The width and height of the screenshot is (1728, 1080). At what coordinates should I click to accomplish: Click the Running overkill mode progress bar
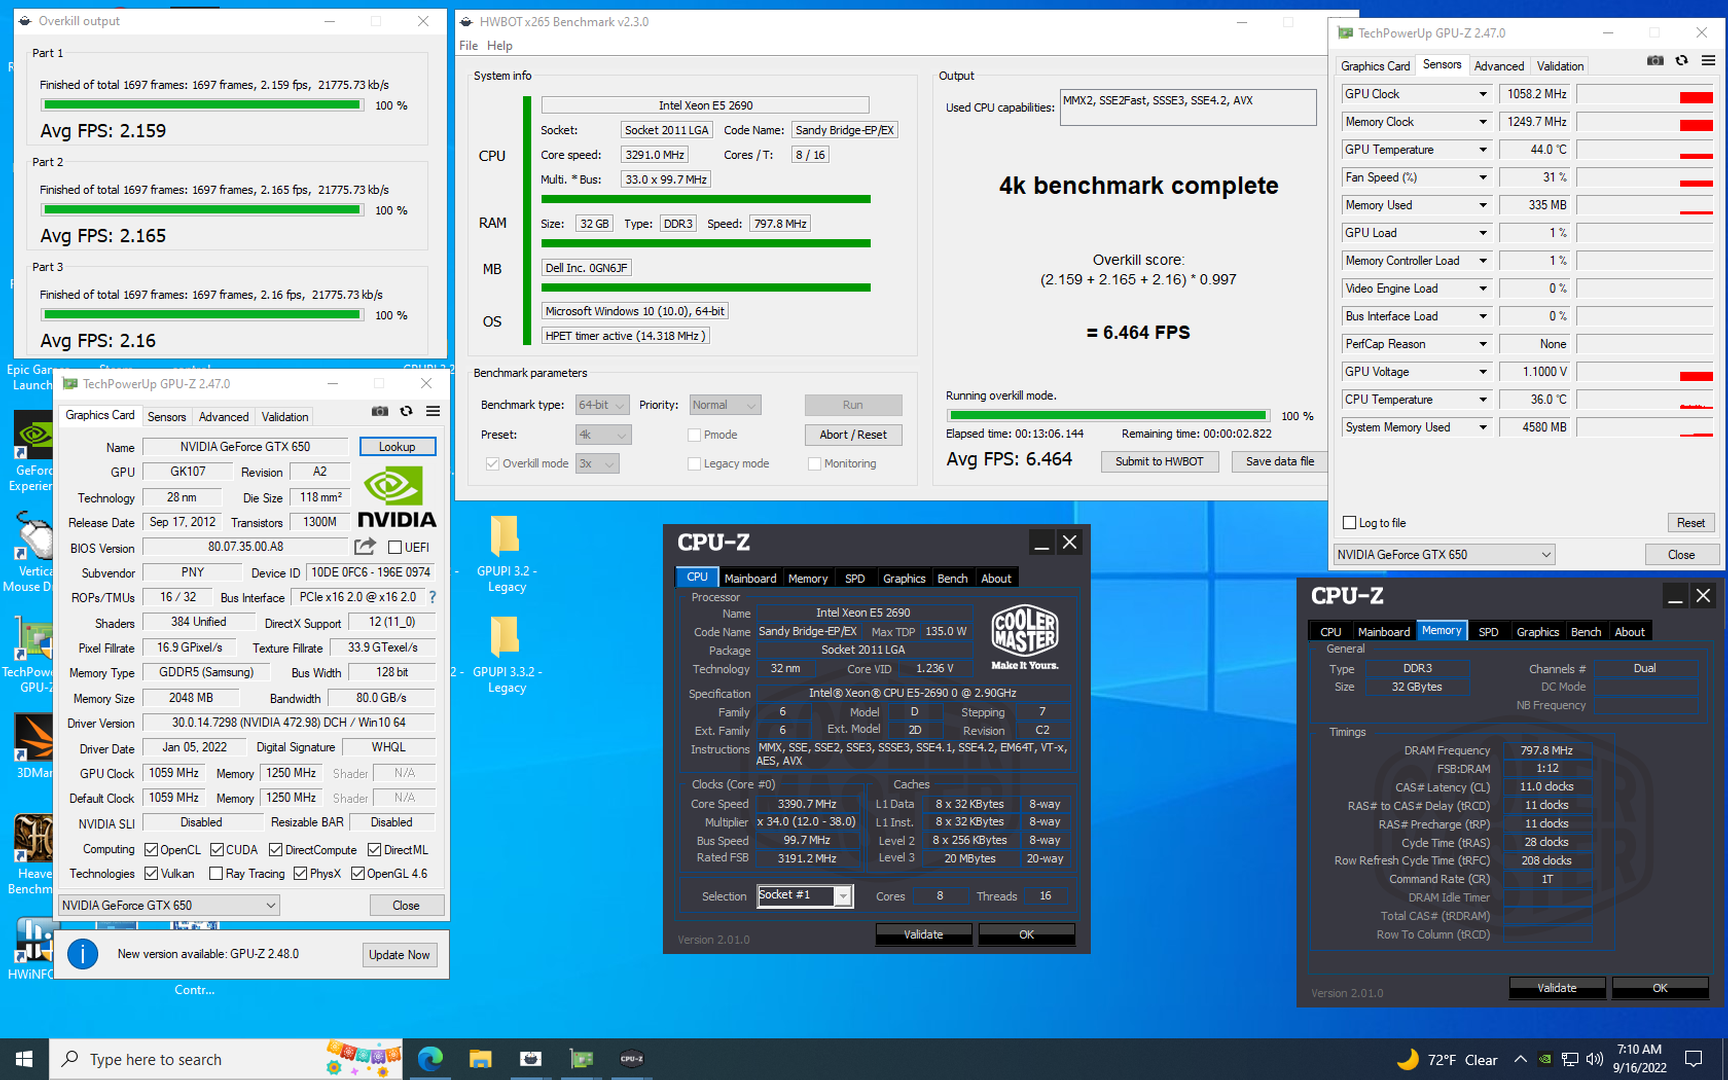(x=1108, y=415)
